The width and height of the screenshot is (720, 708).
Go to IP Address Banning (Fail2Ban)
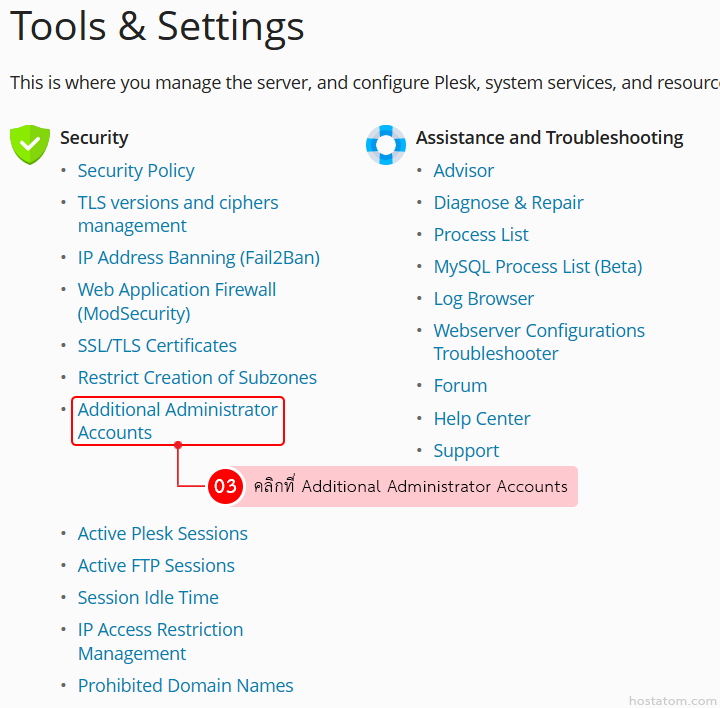coord(198,258)
